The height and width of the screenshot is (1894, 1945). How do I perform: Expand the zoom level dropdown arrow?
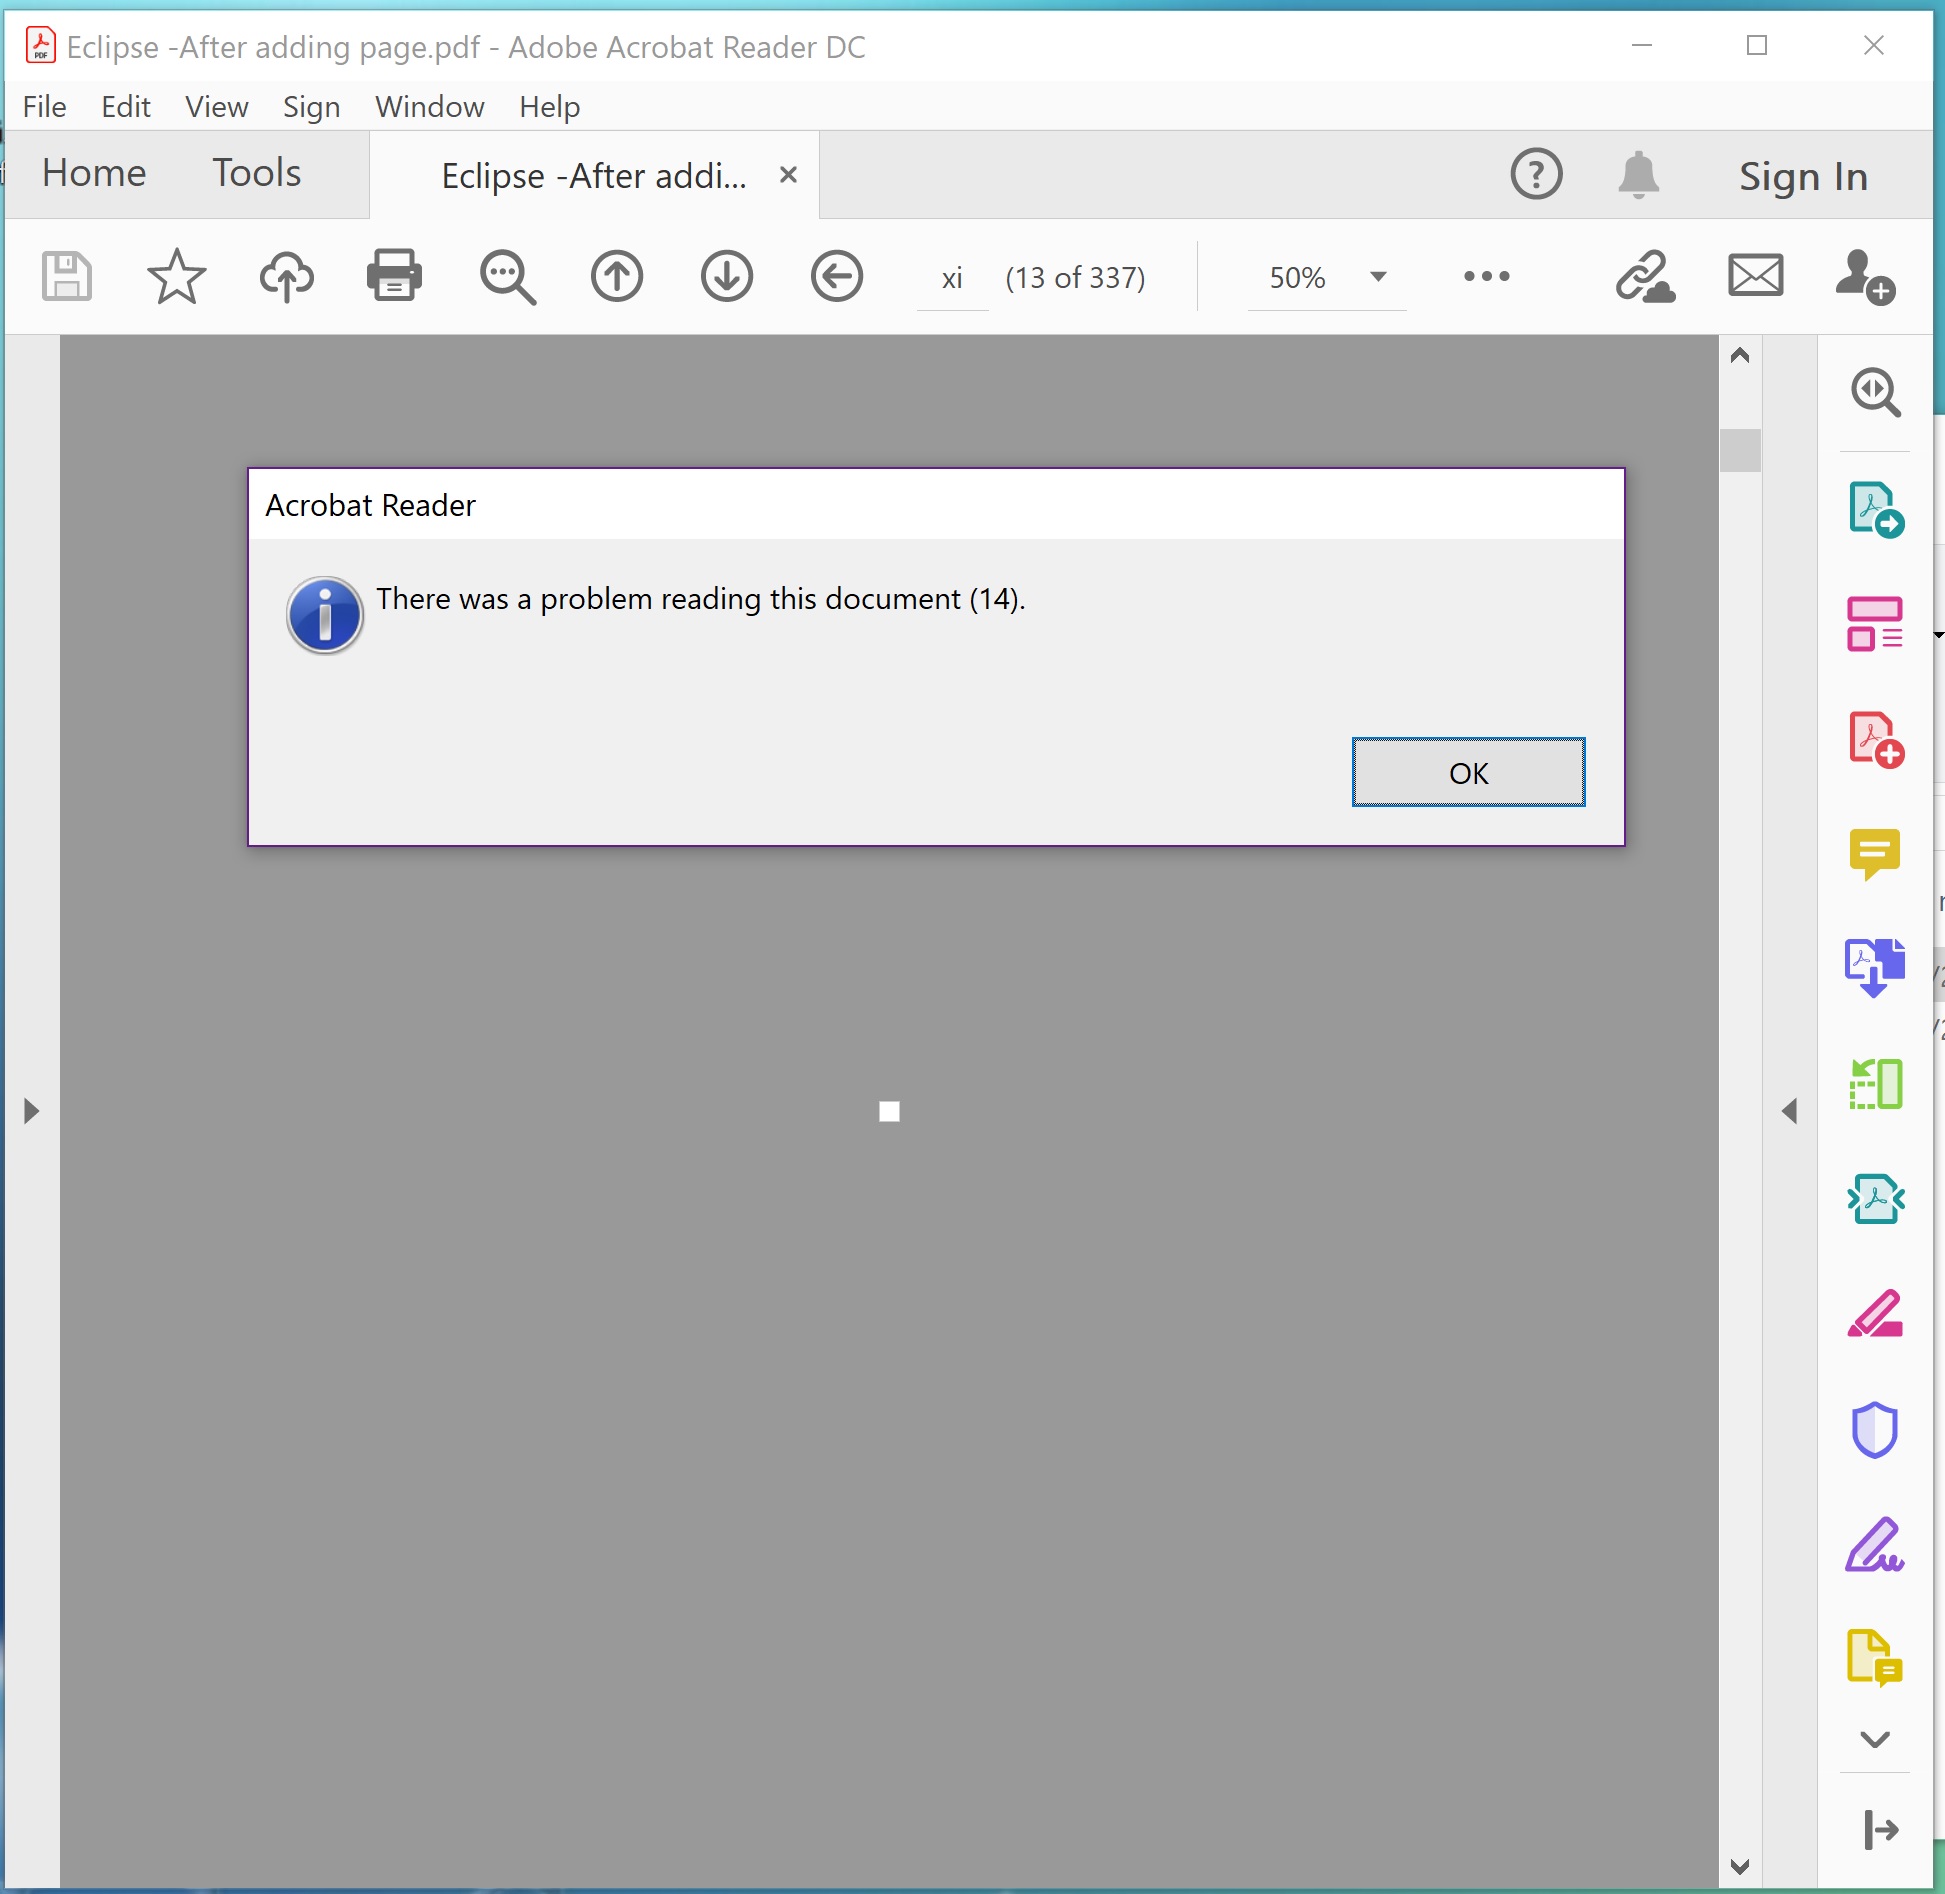1378,277
